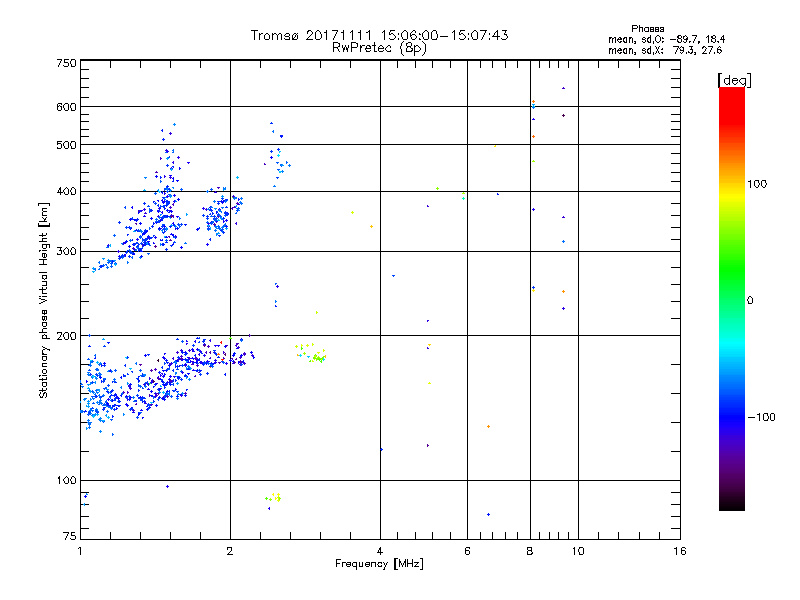800x600 pixels.
Task: Click the x-axis tick label '16'
Action: 680,551
